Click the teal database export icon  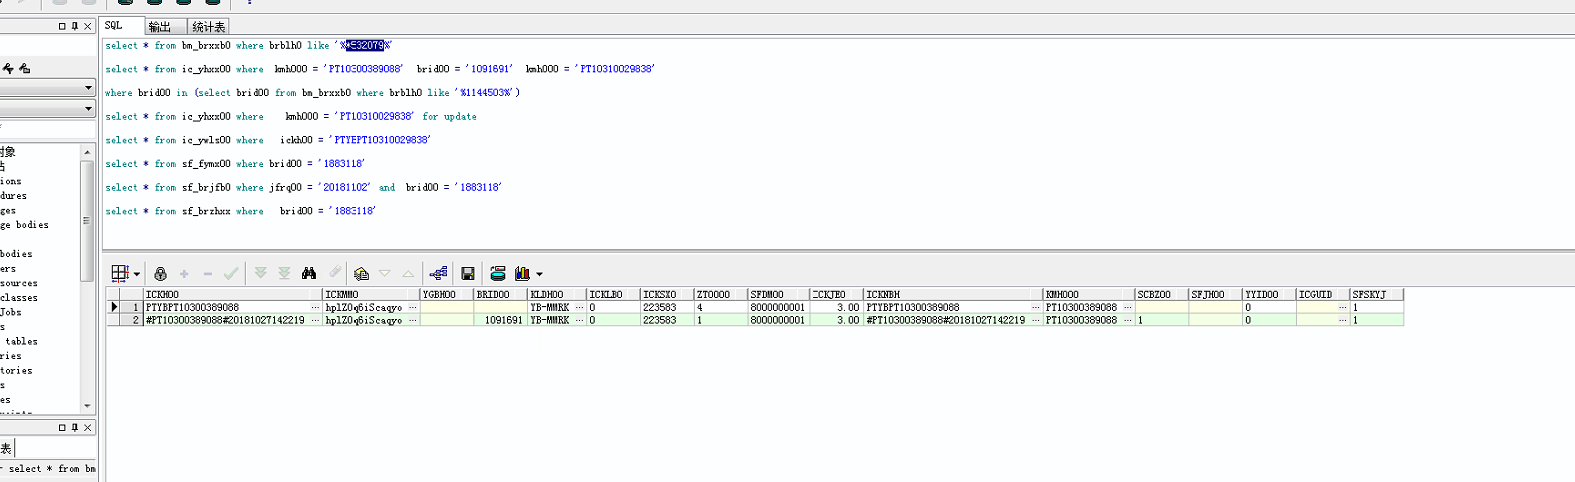[497, 273]
